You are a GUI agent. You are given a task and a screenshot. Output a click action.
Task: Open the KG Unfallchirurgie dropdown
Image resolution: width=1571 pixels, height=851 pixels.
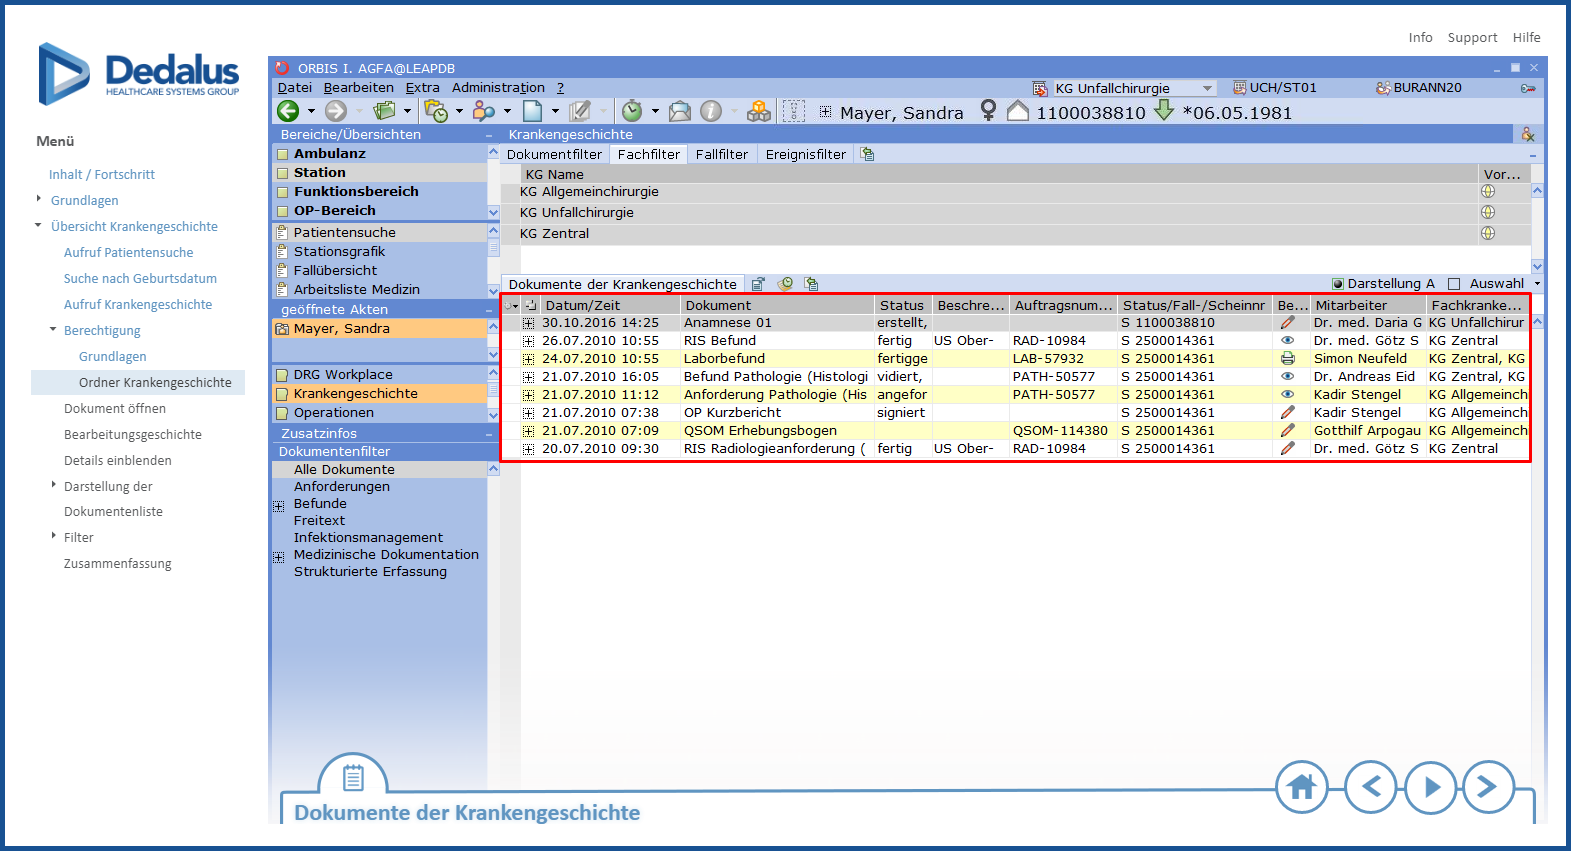pyautogui.click(x=1208, y=88)
